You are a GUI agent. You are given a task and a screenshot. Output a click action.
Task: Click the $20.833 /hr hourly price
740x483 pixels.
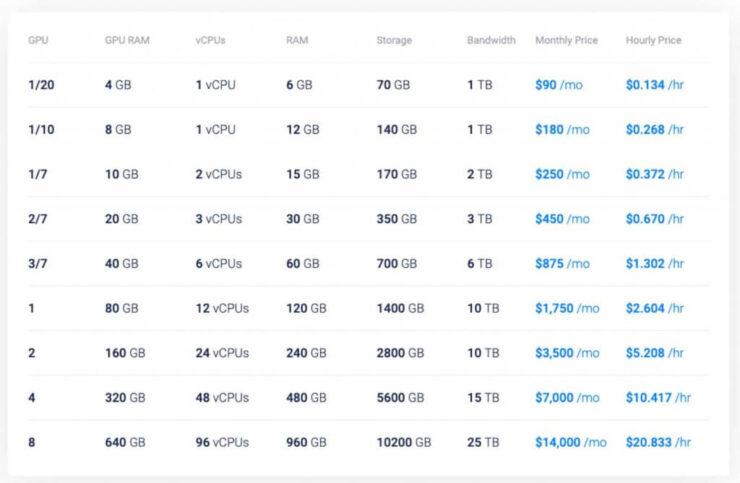pos(658,442)
